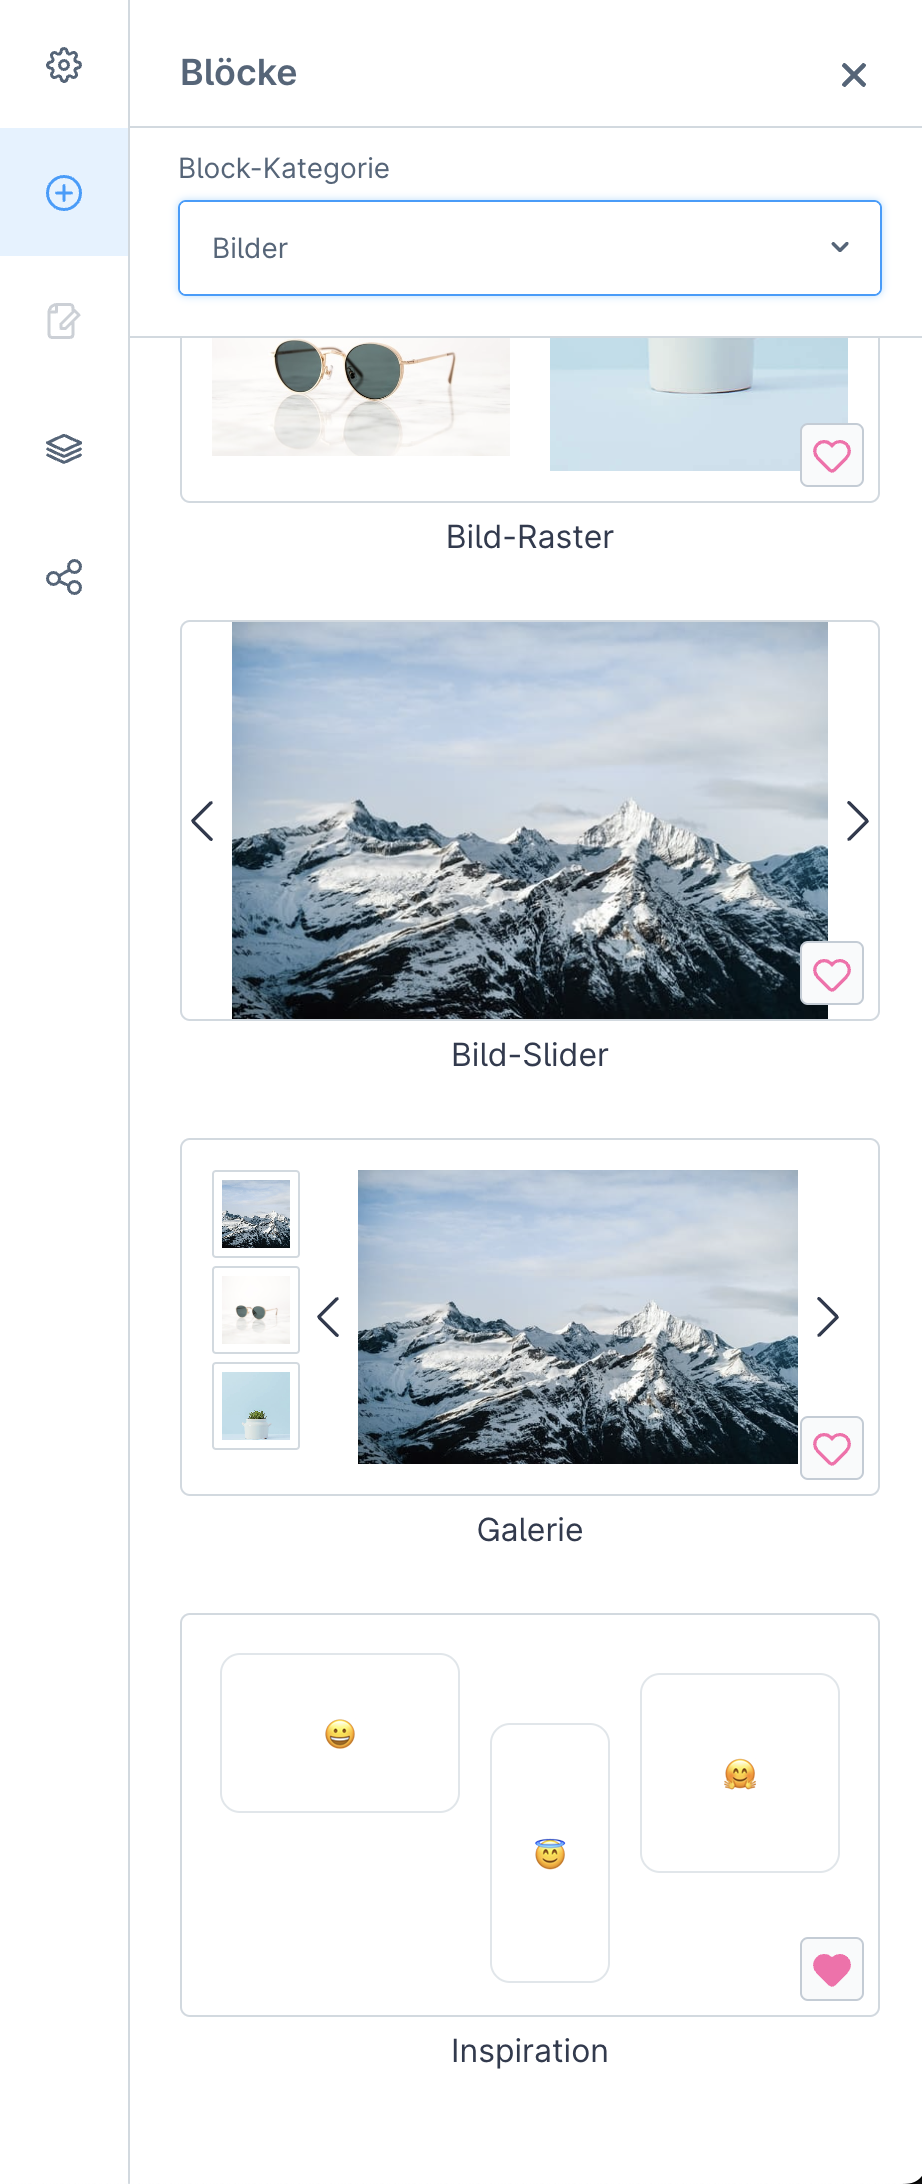This screenshot has width=922, height=2184.
Task: Favorite the Bild-Raster block
Action: pyautogui.click(x=832, y=456)
